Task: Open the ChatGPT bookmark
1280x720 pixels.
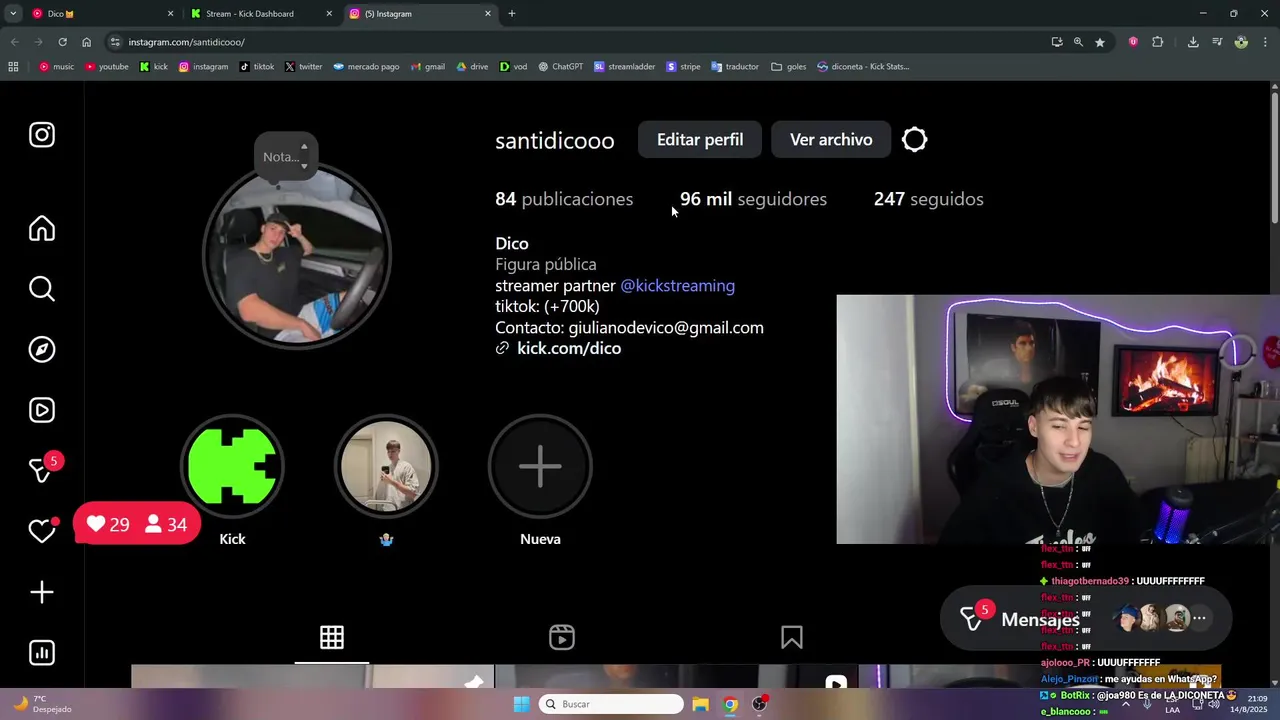Action: (560, 67)
